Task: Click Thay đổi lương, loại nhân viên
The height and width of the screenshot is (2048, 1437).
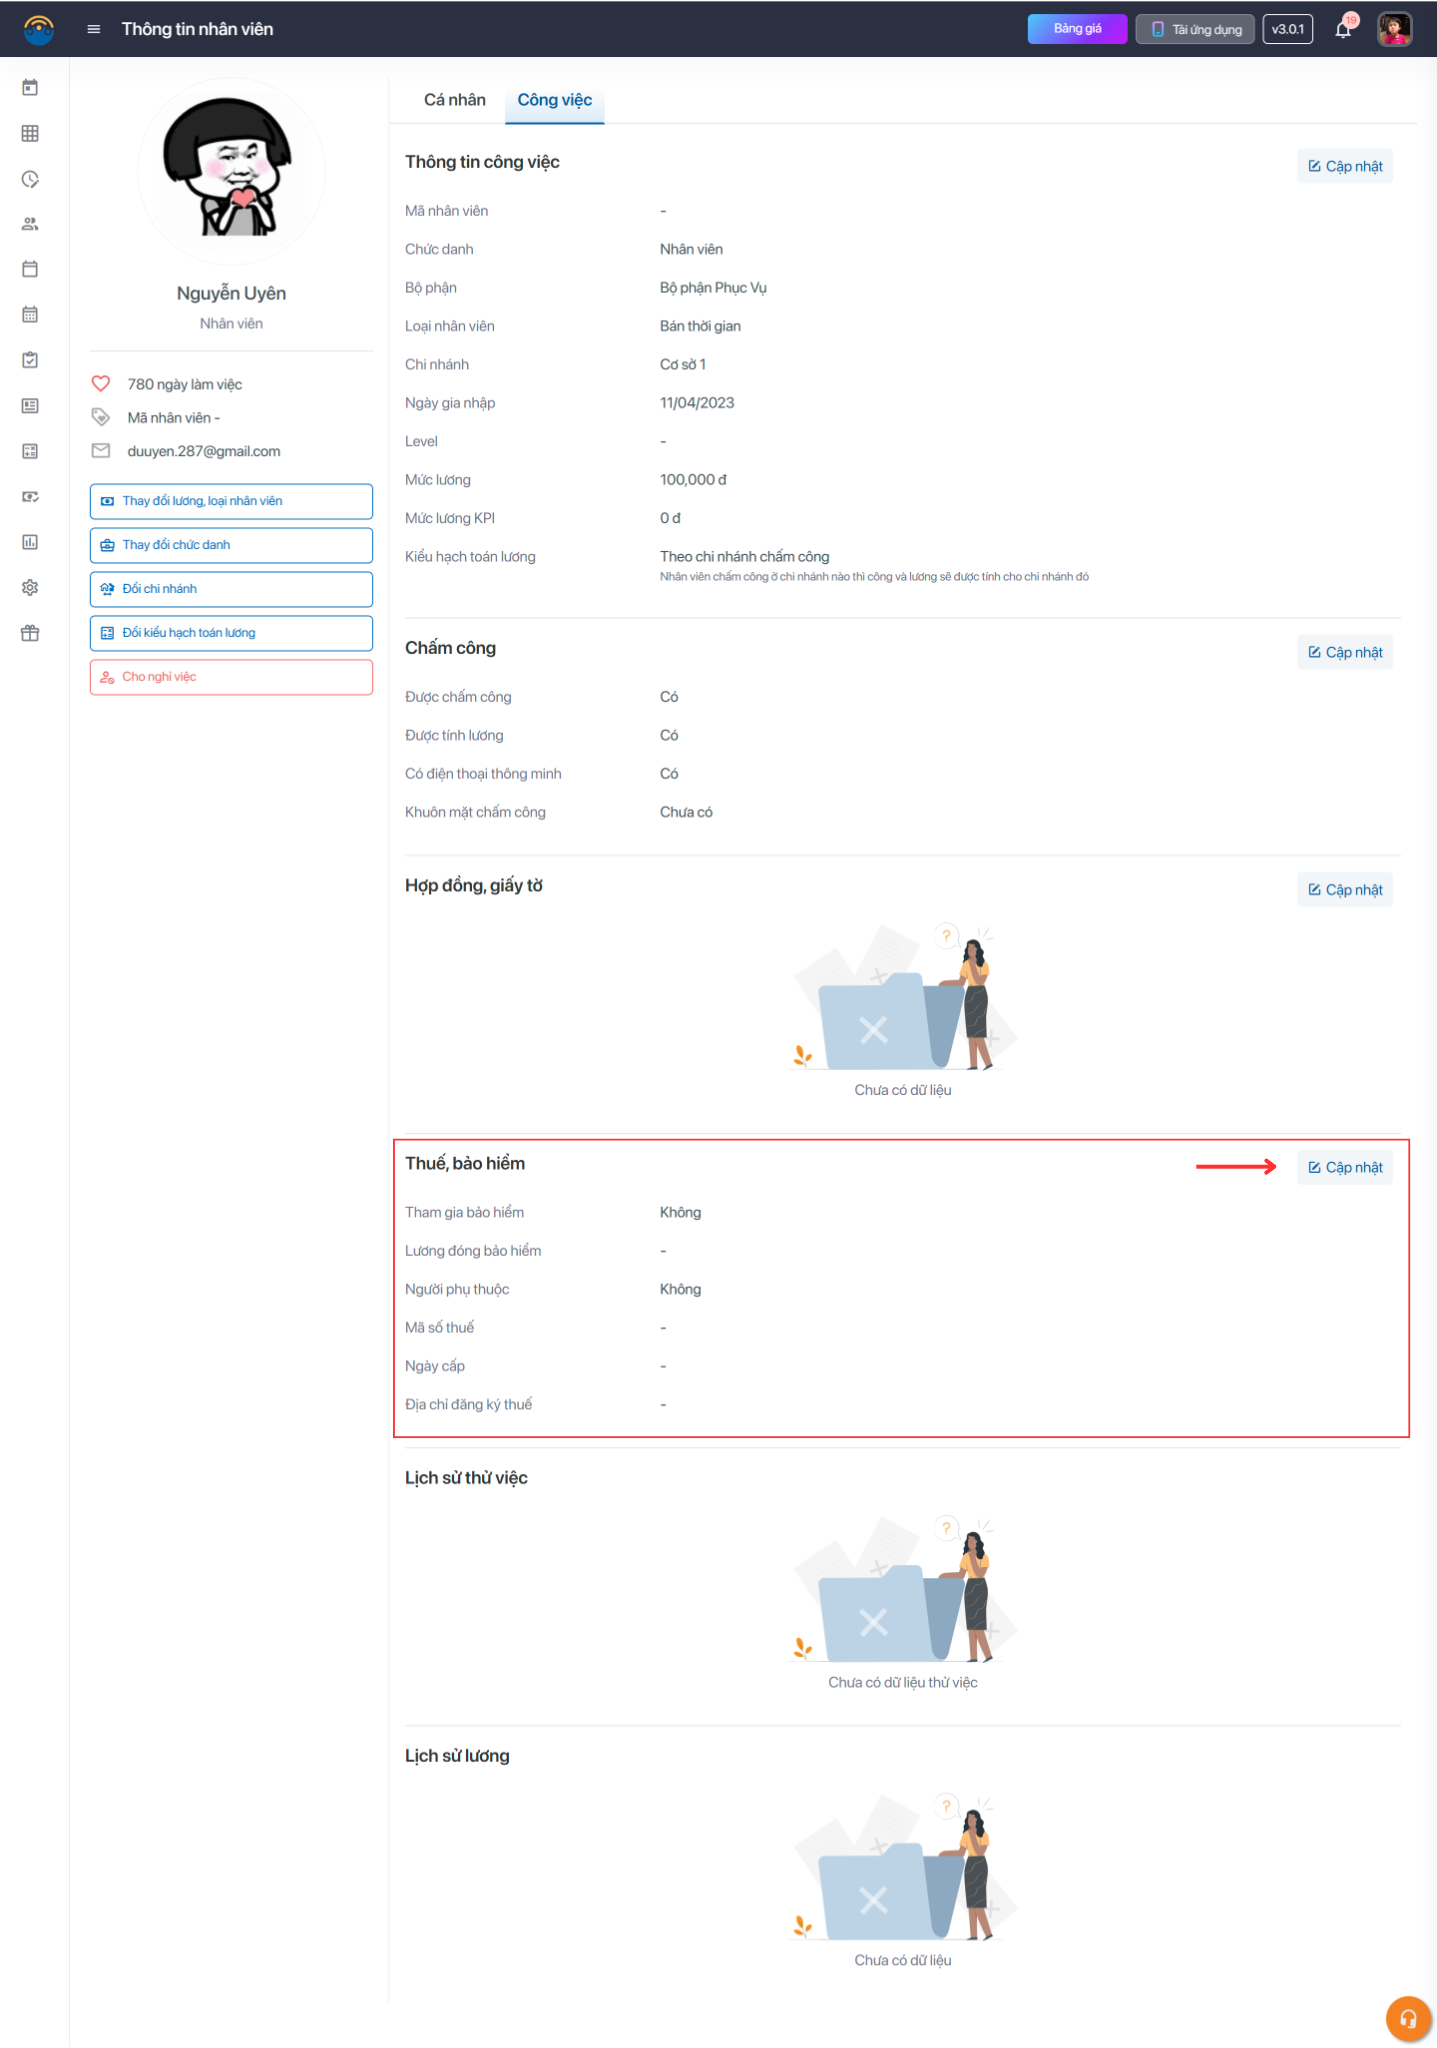Action: (x=231, y=501)
